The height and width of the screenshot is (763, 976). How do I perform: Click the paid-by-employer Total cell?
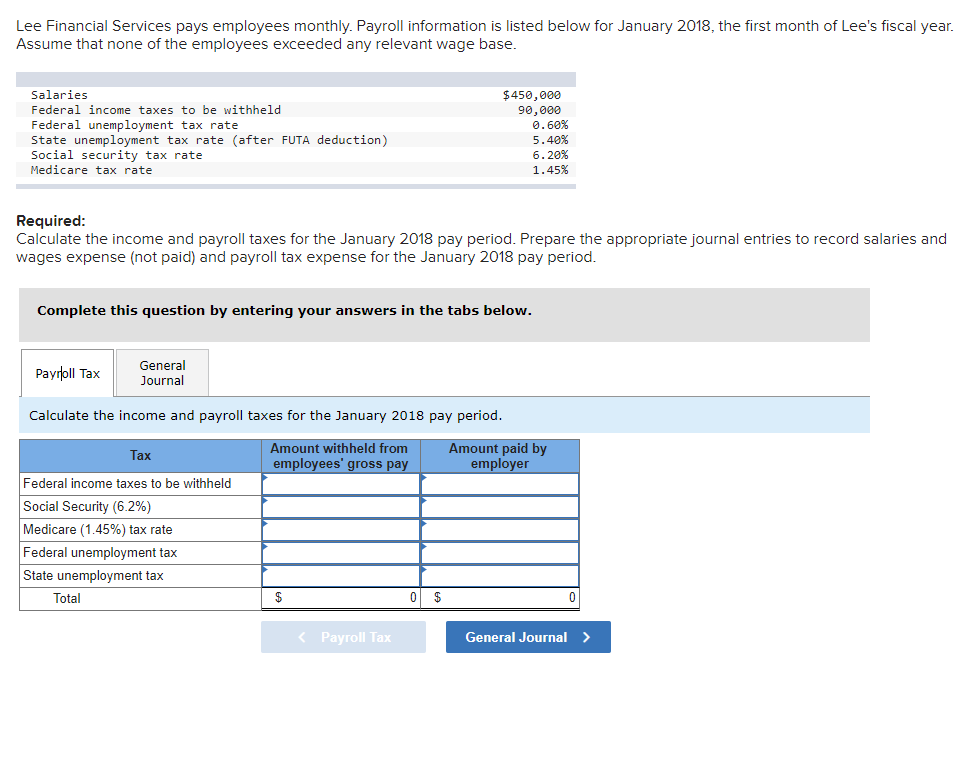(500, 598)
